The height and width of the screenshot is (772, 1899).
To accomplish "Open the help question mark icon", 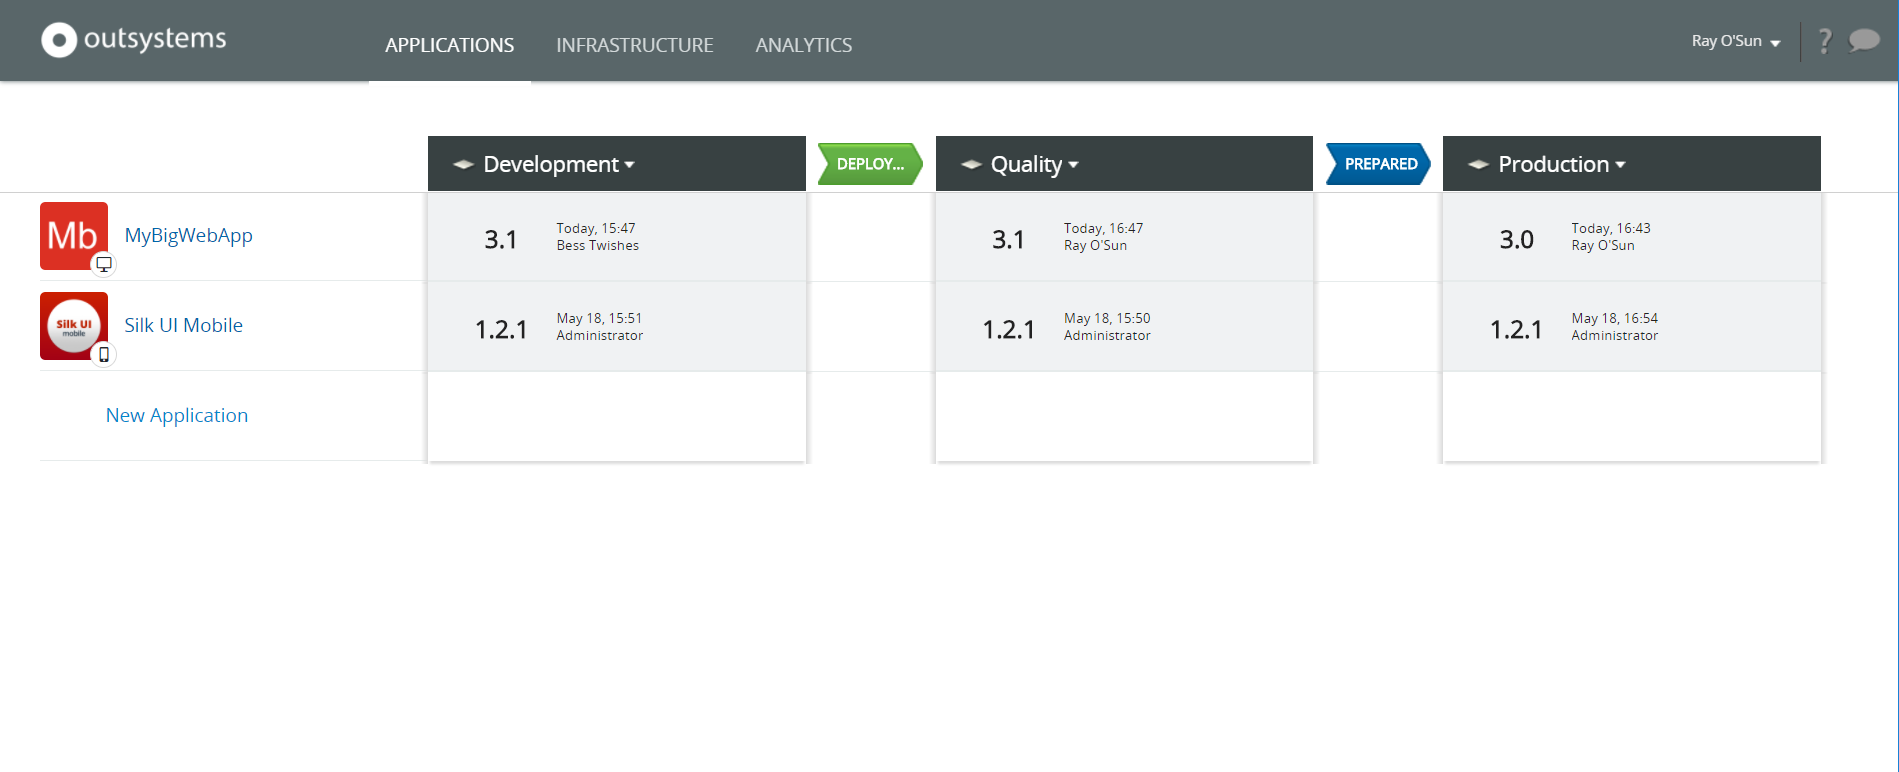I will tap(1825, 41).
